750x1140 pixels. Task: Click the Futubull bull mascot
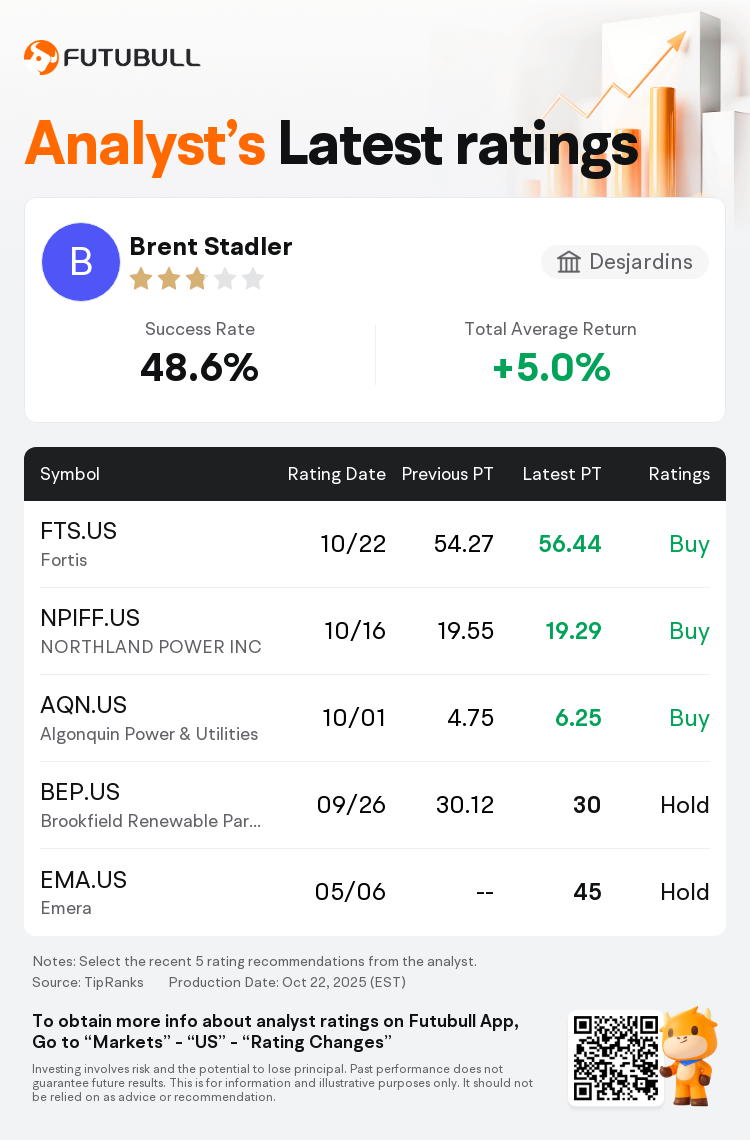tap(690, 1055)
